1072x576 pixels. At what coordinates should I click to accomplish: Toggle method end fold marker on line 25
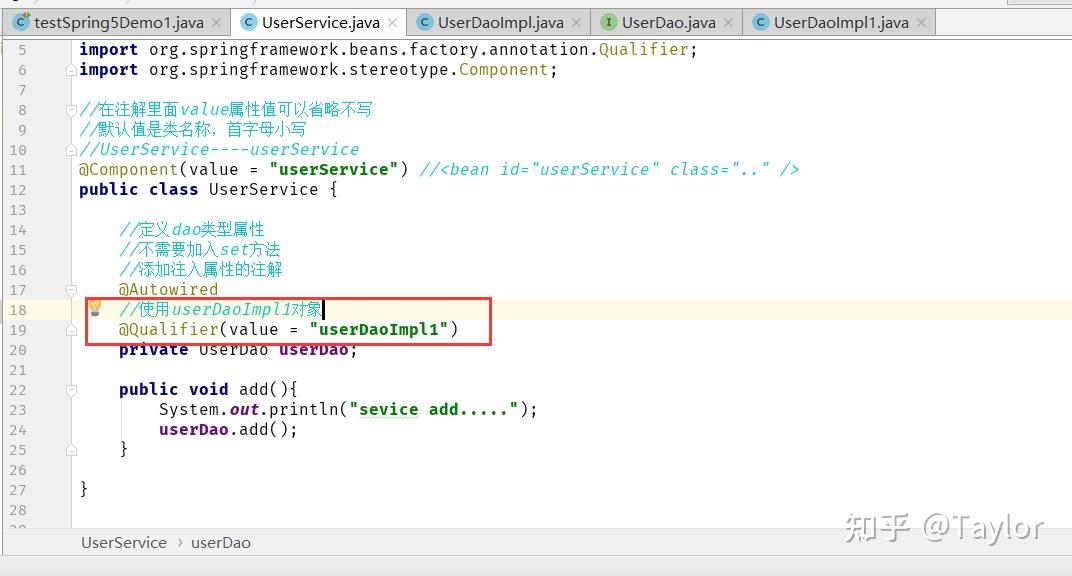pos(71,450)
